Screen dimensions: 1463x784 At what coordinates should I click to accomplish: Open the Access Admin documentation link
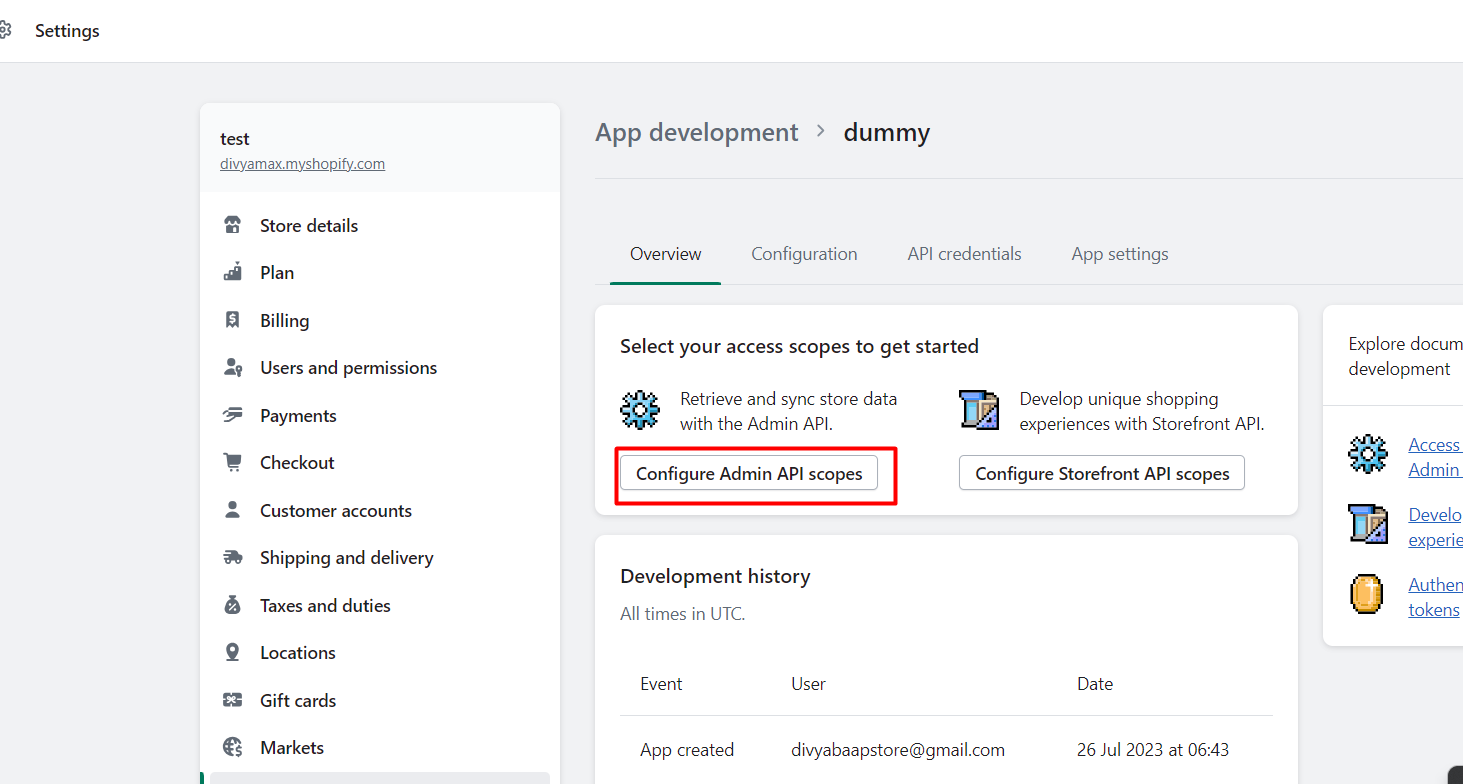click(1435, 457)
